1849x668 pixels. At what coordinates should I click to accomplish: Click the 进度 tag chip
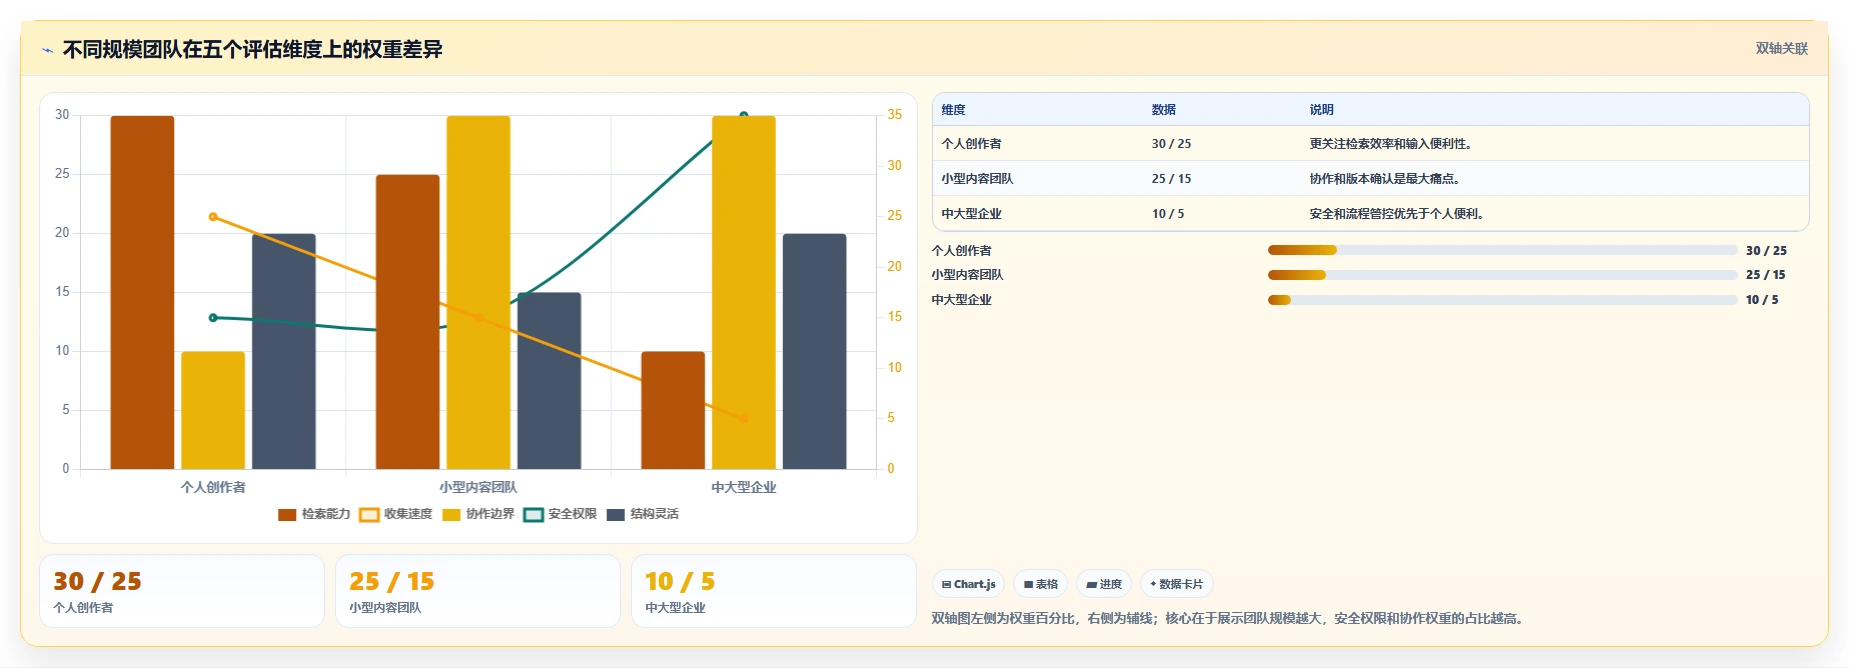pyautogui.click(x=1104, y=584)
